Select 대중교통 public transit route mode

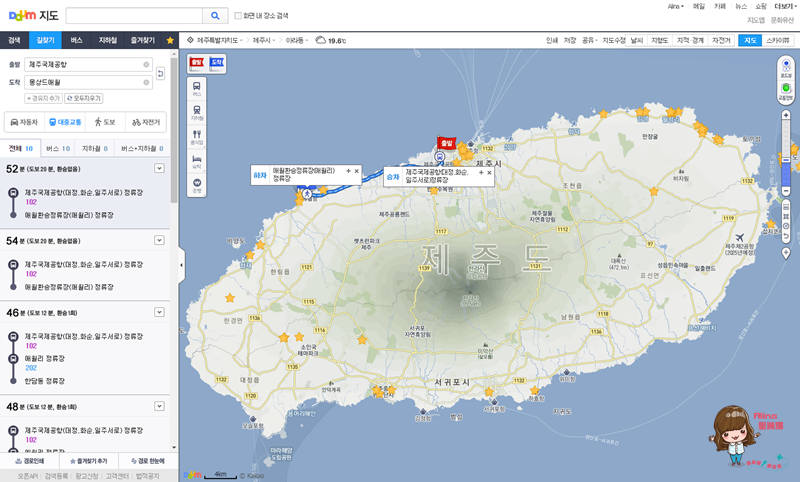[65, 122]
